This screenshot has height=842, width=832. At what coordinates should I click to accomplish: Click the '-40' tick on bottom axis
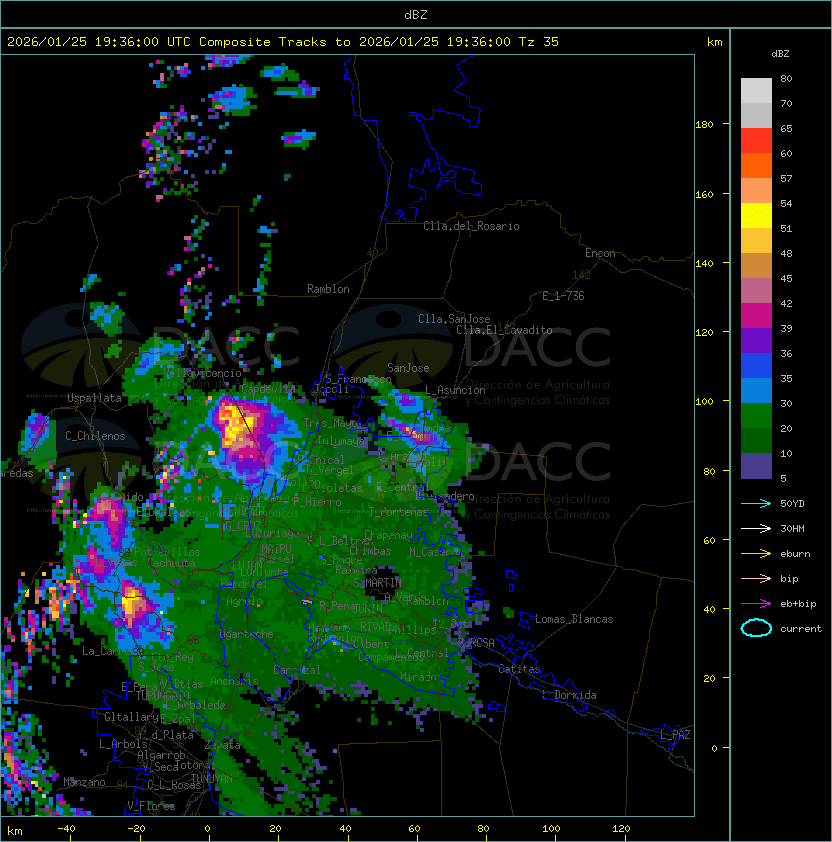66,829
